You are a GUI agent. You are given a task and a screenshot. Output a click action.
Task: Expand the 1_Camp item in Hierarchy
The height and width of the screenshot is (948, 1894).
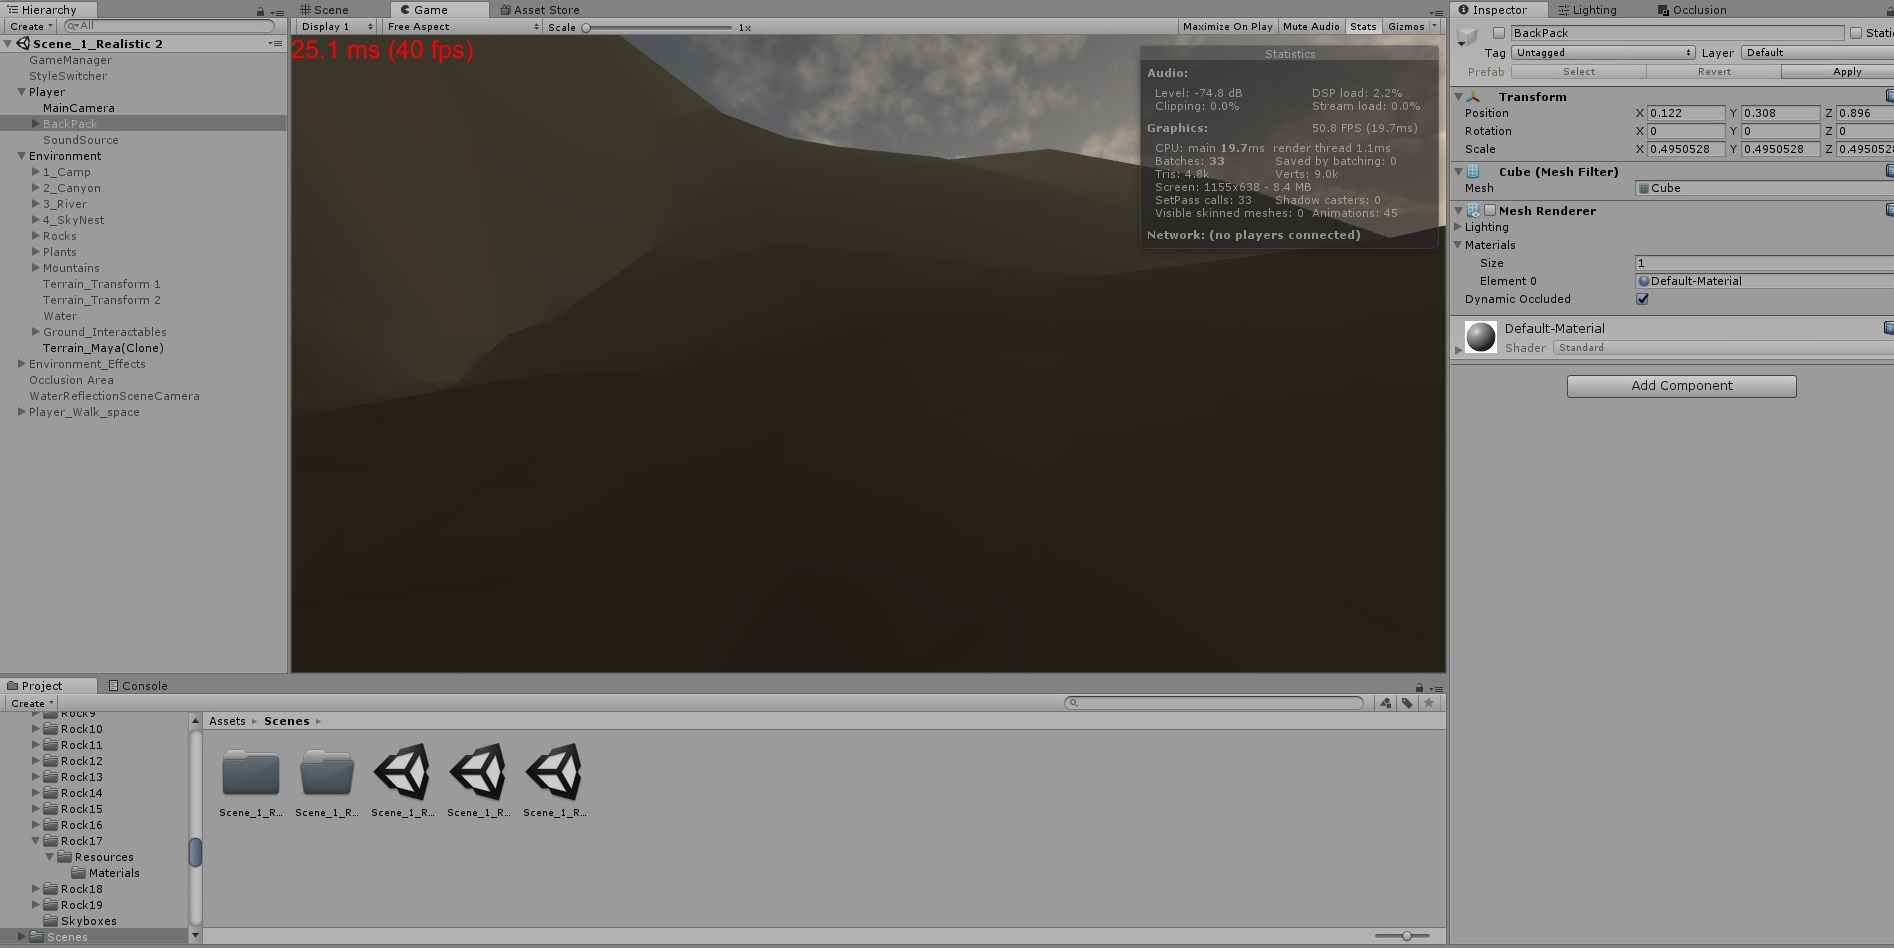pos(36,172)
